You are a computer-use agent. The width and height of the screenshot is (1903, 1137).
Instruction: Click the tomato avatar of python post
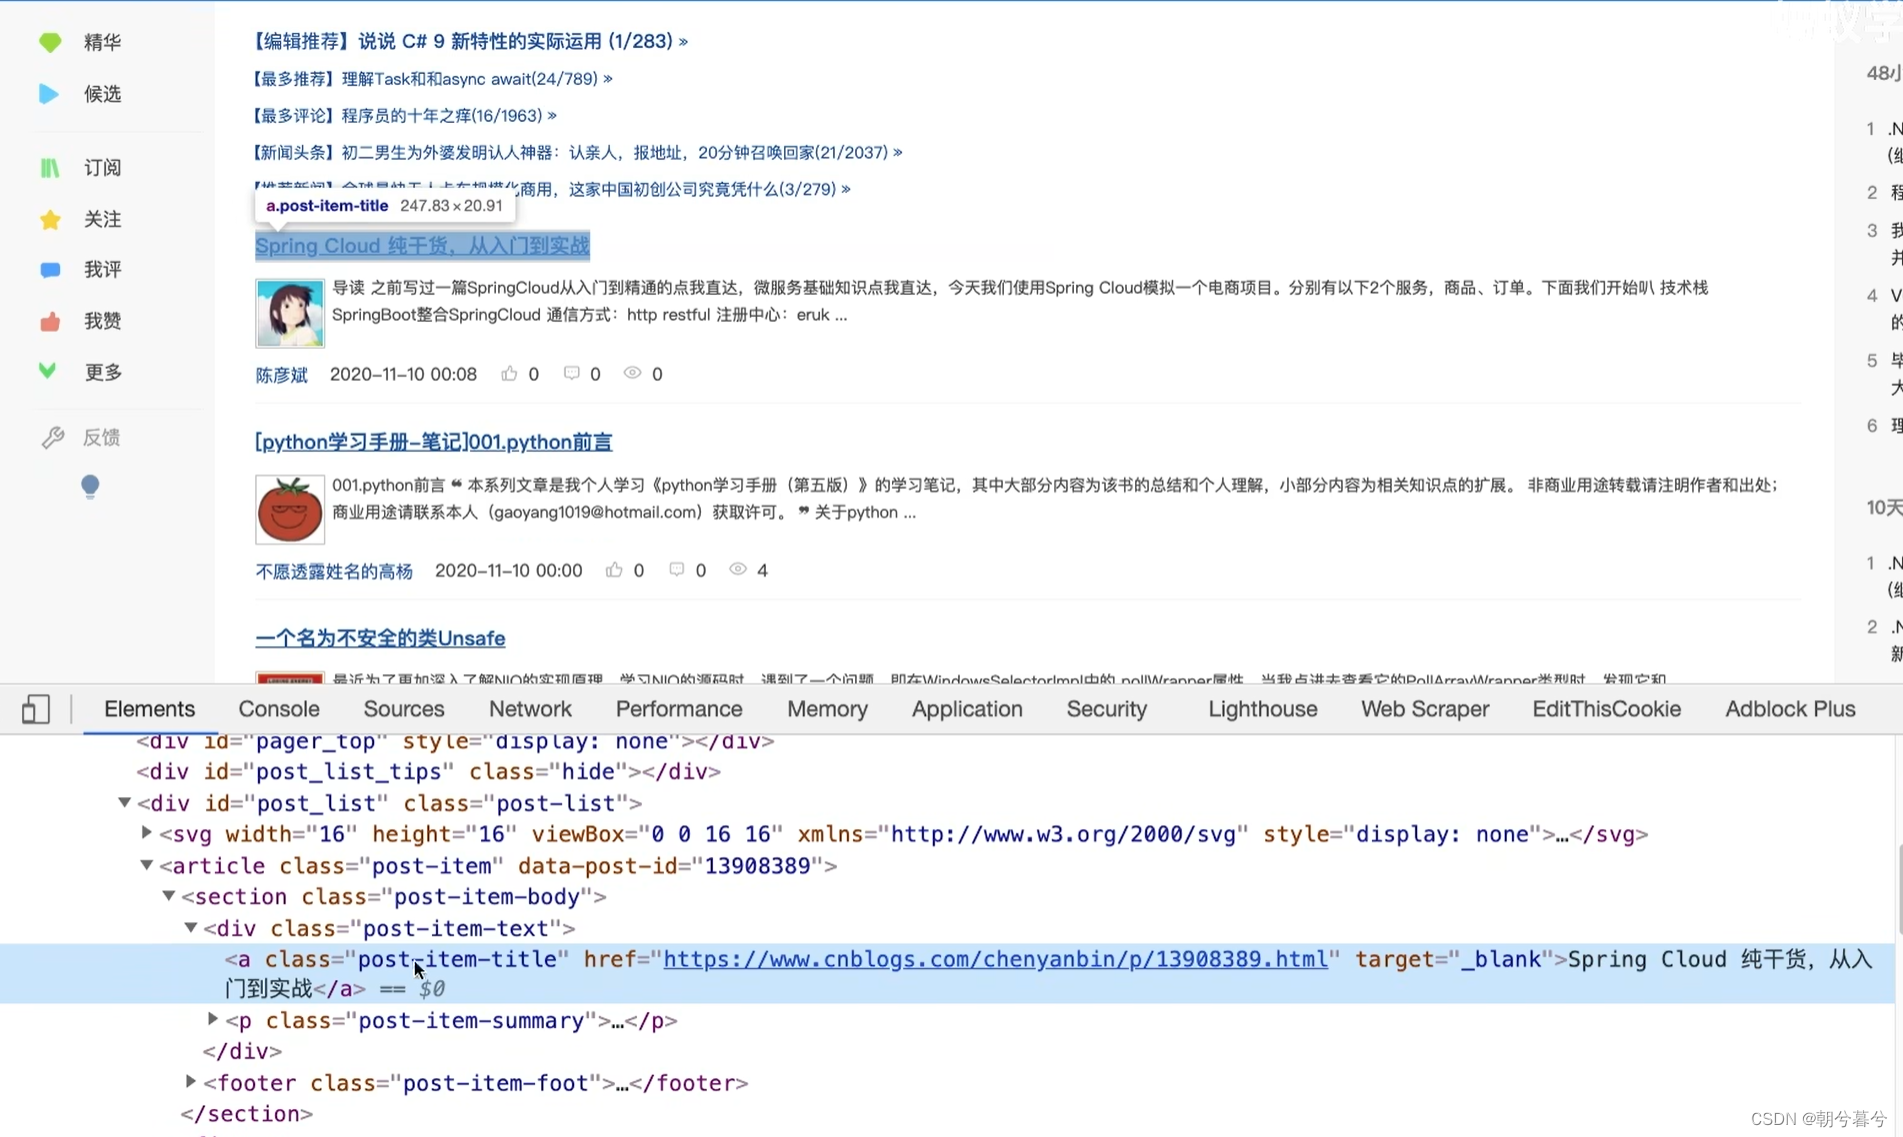(x=290, y=509)
